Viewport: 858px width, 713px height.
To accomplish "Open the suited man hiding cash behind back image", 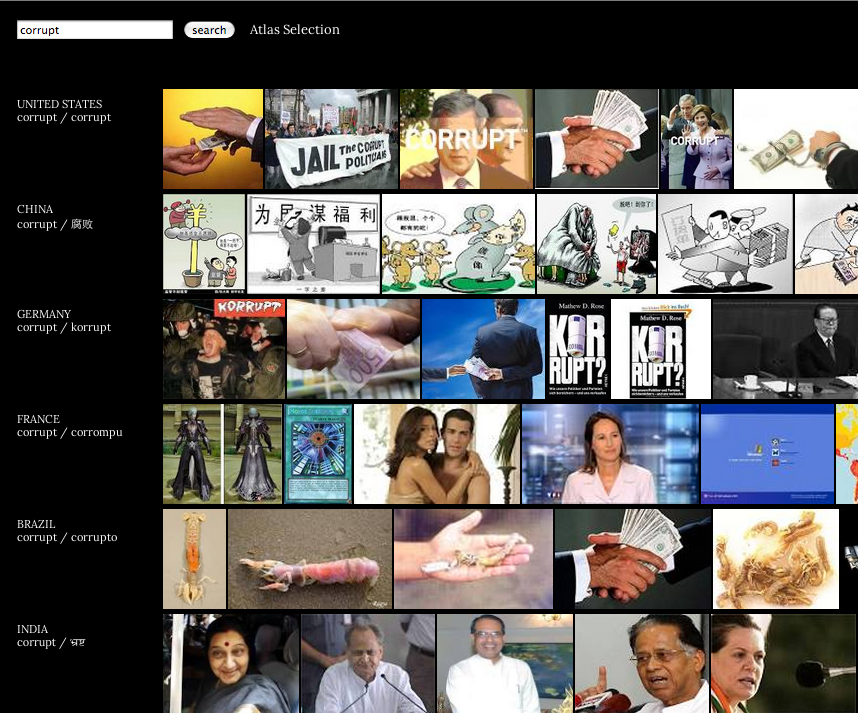I will pyautogui.click(x=483, y=349).
